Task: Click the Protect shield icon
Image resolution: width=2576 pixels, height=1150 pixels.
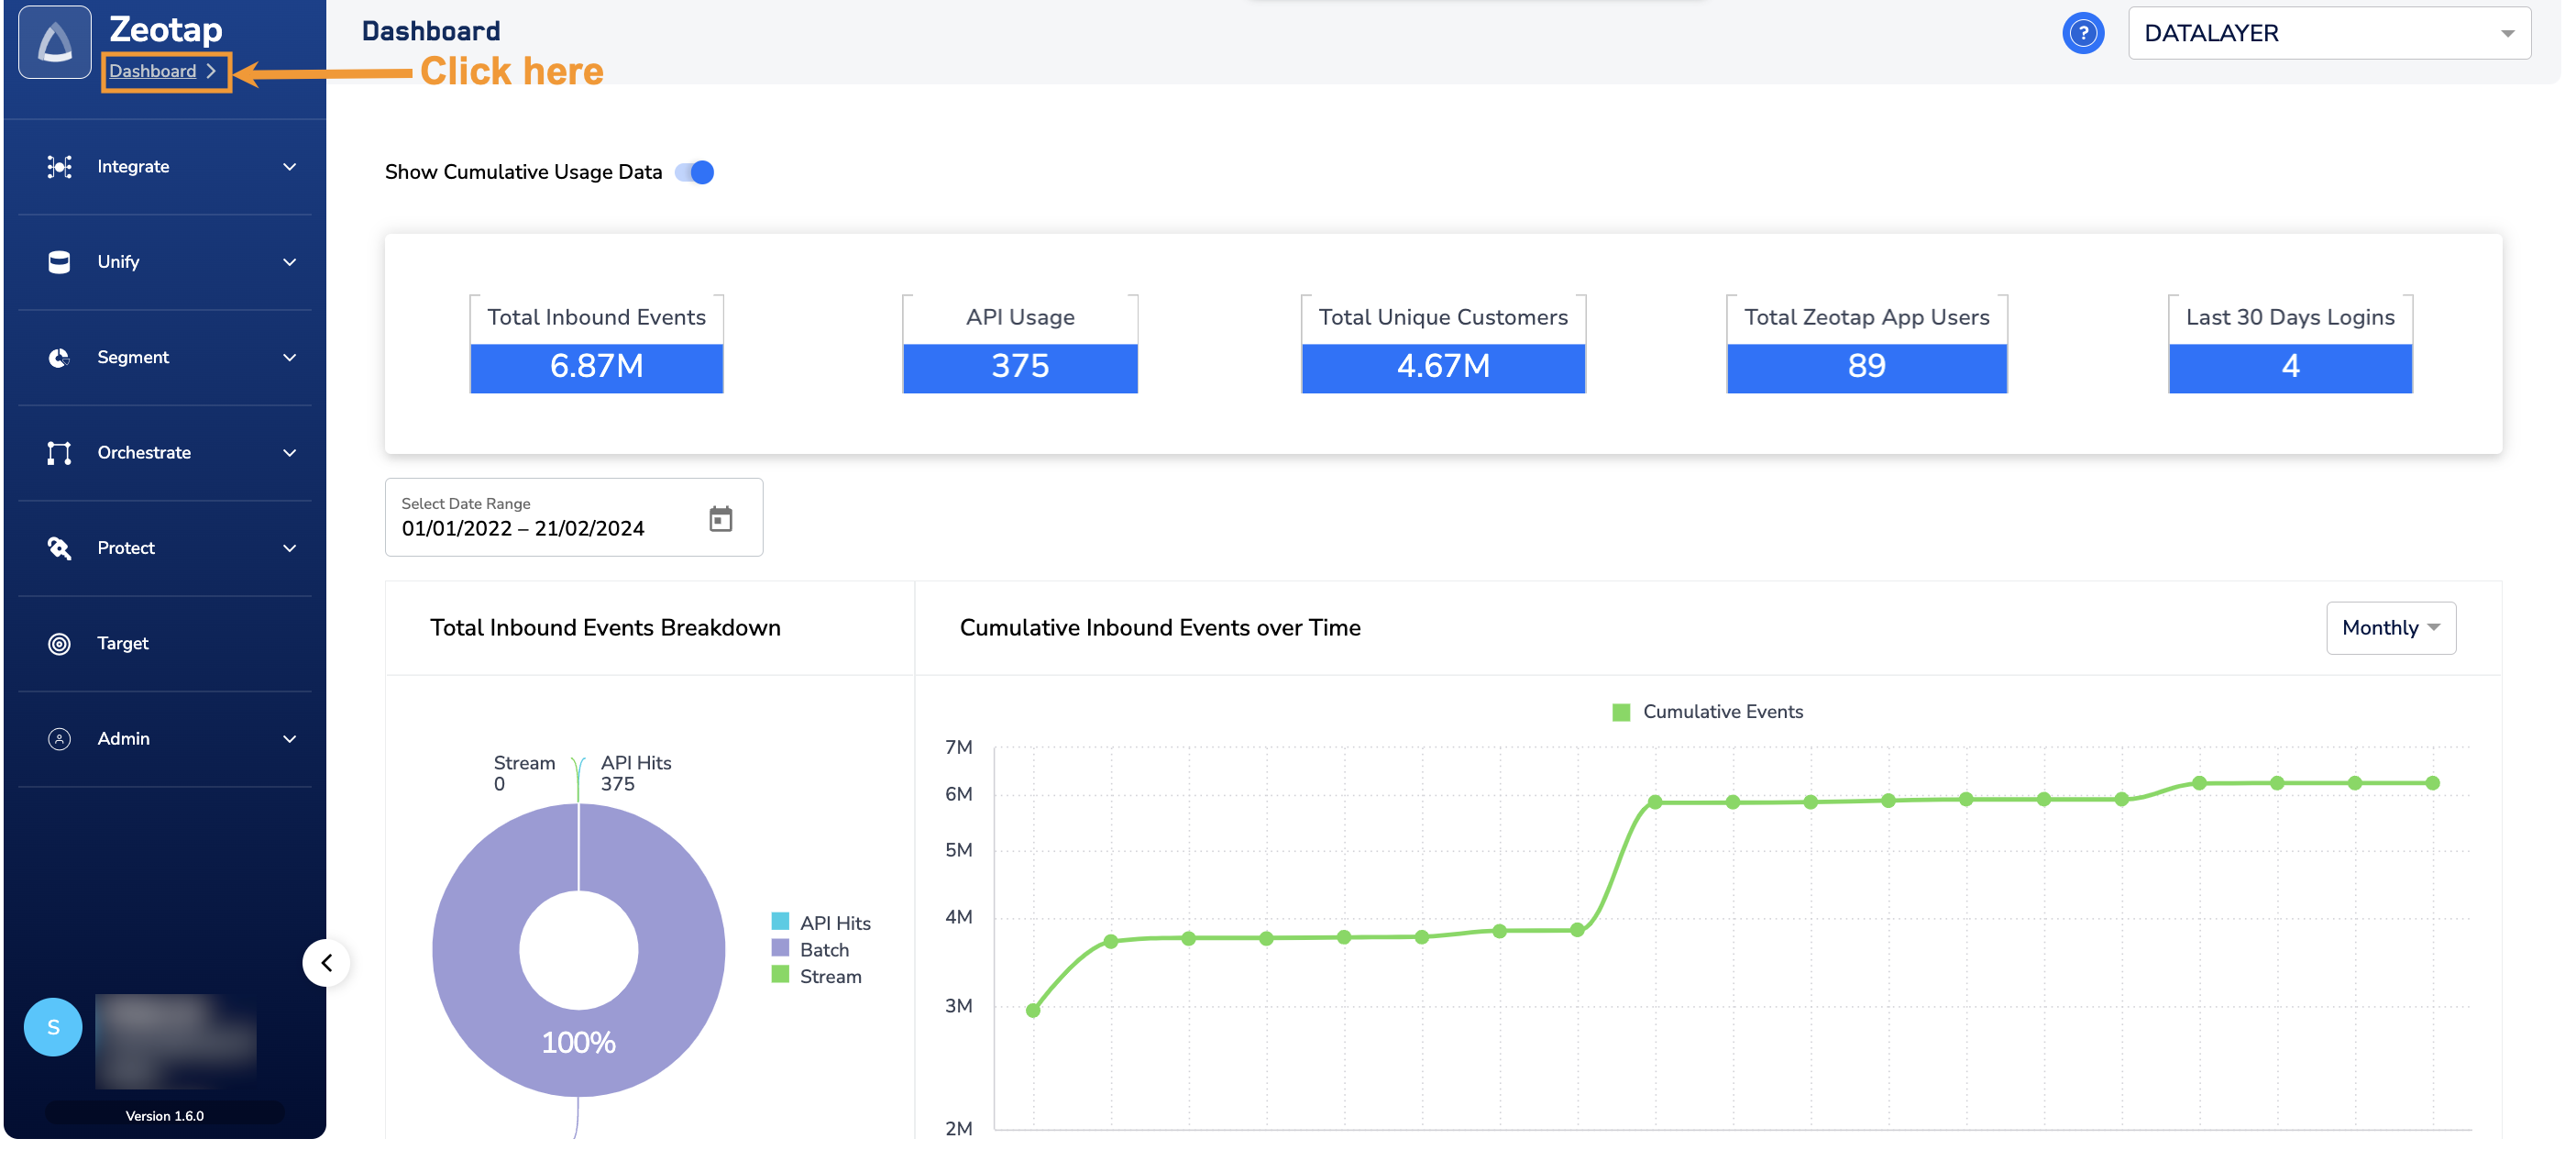Action: click(x=59, y=548)
